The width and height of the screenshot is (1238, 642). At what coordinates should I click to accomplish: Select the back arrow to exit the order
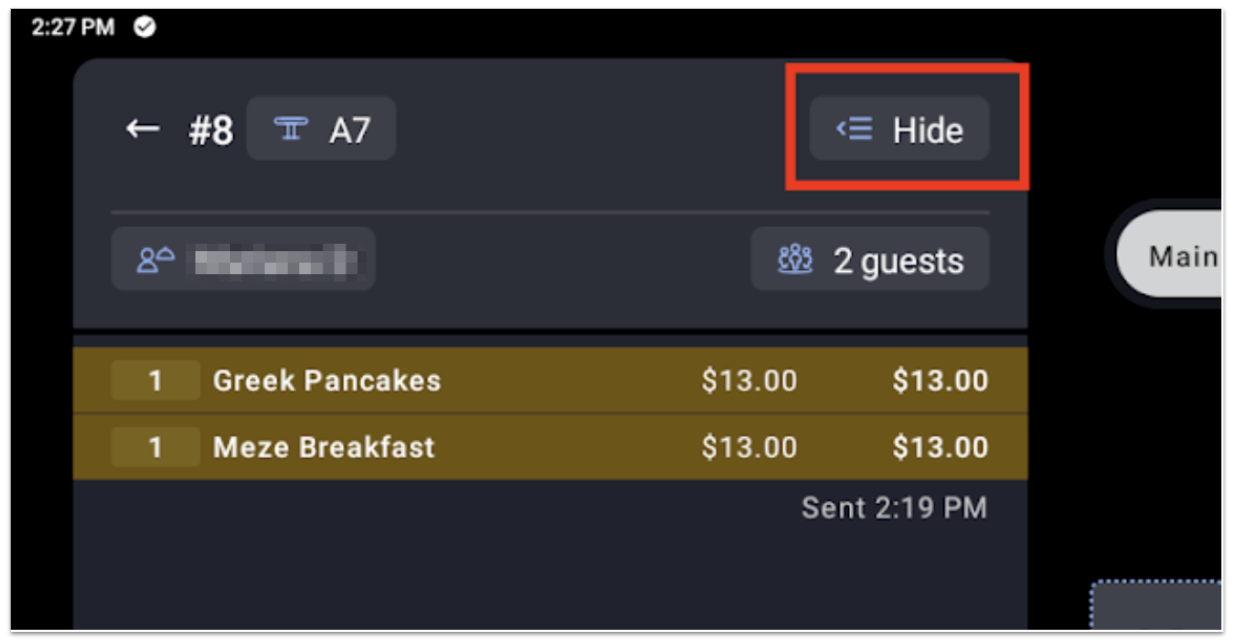140,128
